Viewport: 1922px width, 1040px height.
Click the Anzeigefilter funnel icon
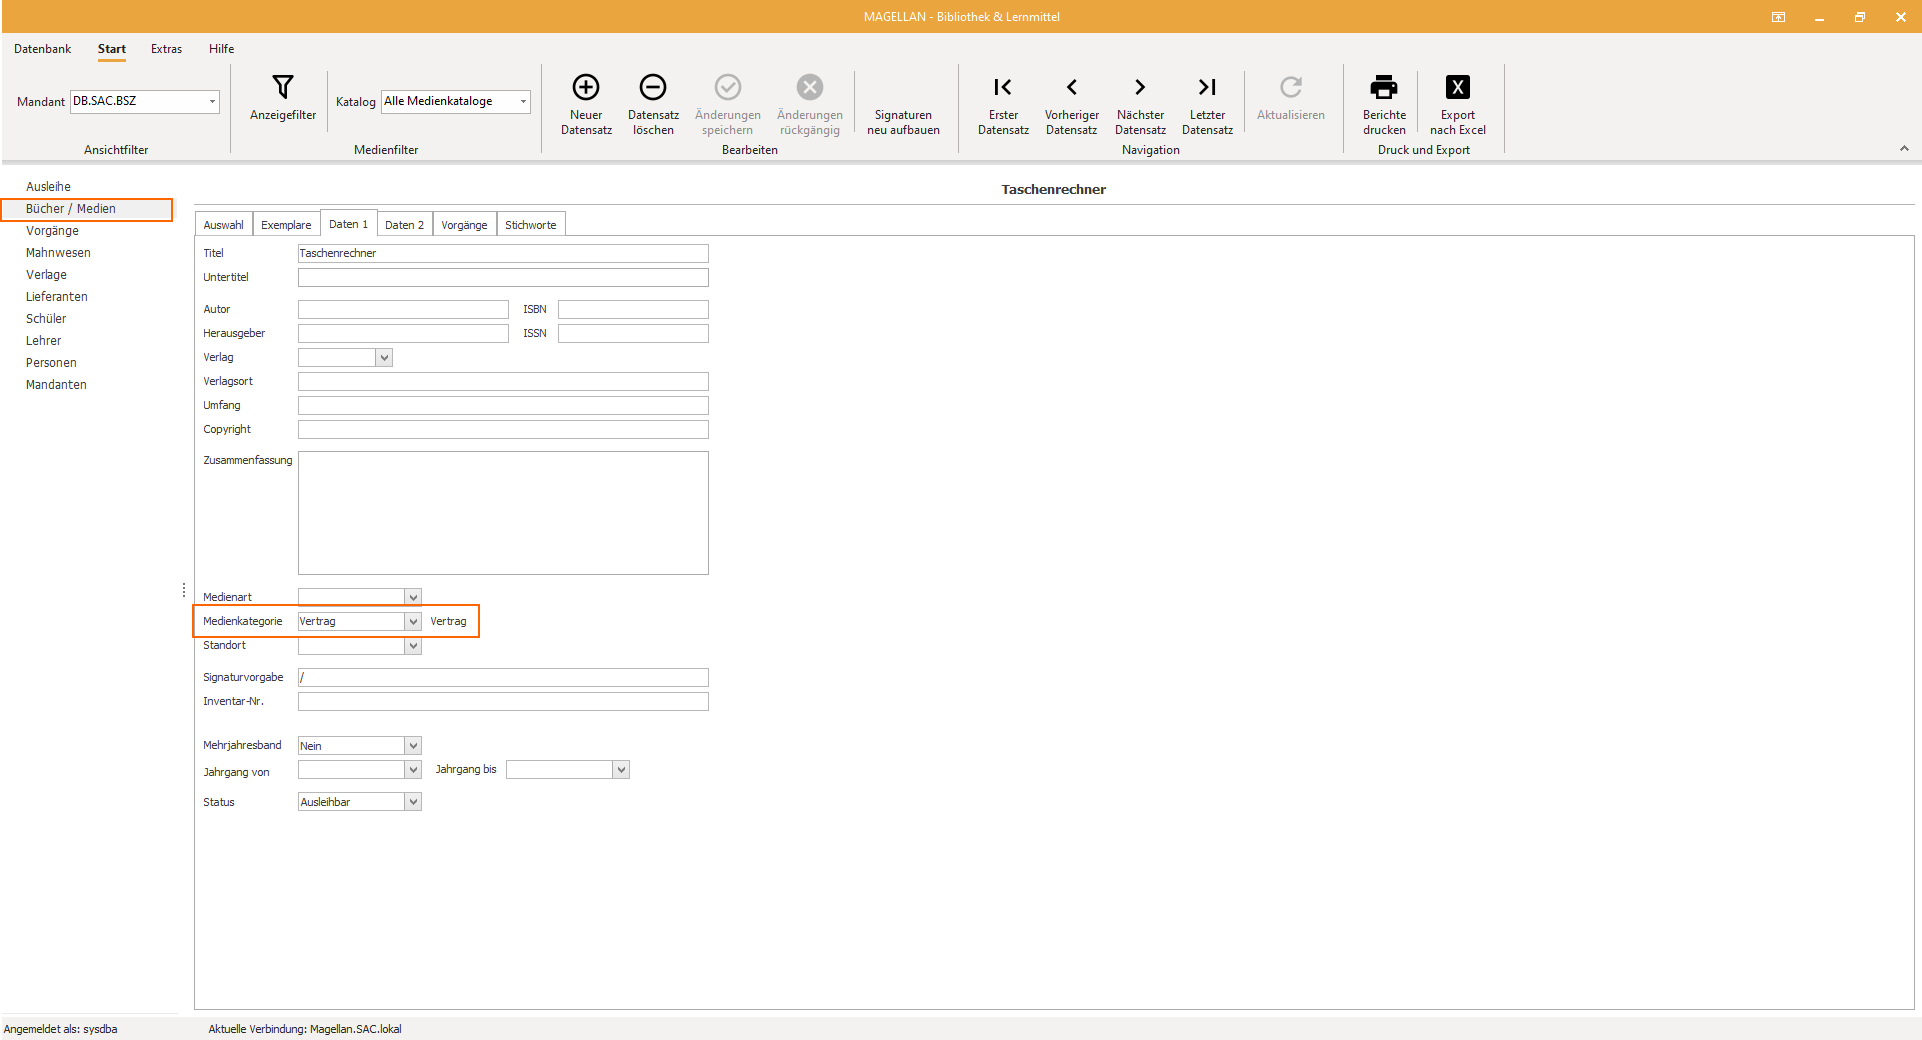pos(283,87)
